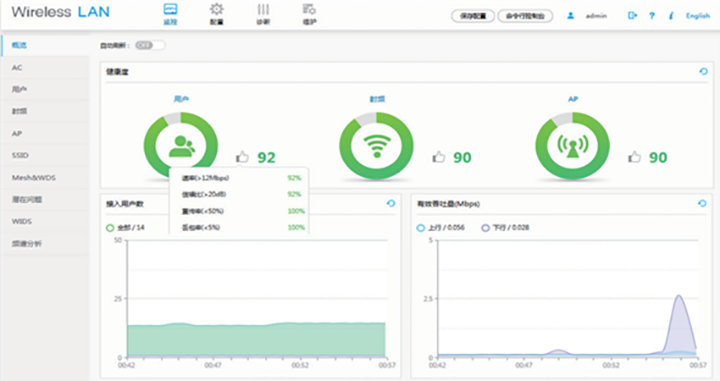Open help via the question mark icon

coord(652,16)
